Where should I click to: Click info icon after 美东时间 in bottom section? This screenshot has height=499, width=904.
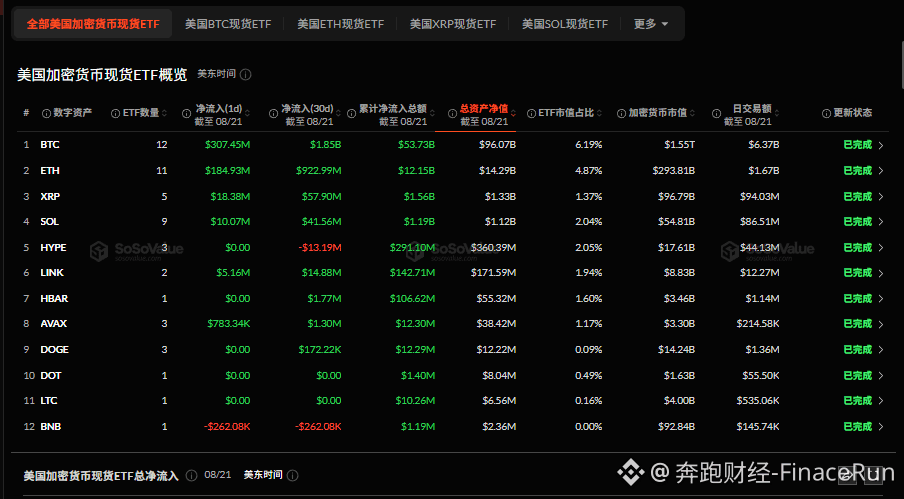coord(293,475)
